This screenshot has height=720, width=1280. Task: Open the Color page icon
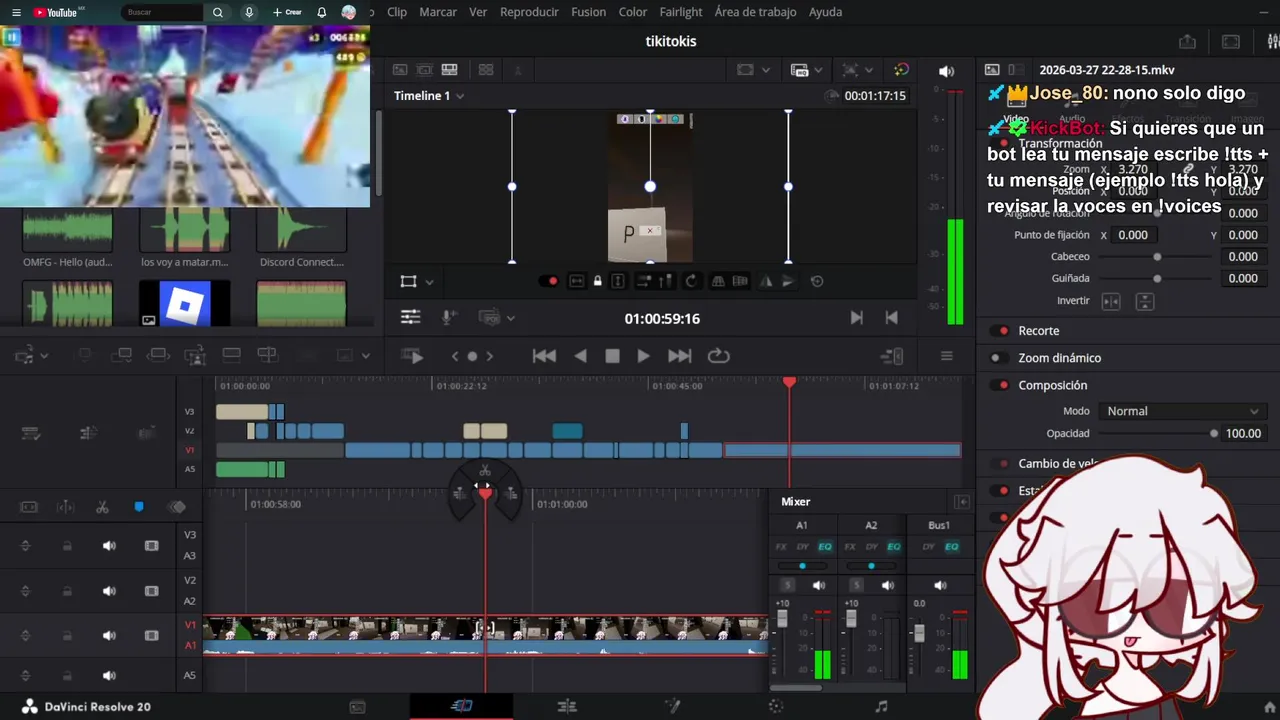tap(776, 706)
